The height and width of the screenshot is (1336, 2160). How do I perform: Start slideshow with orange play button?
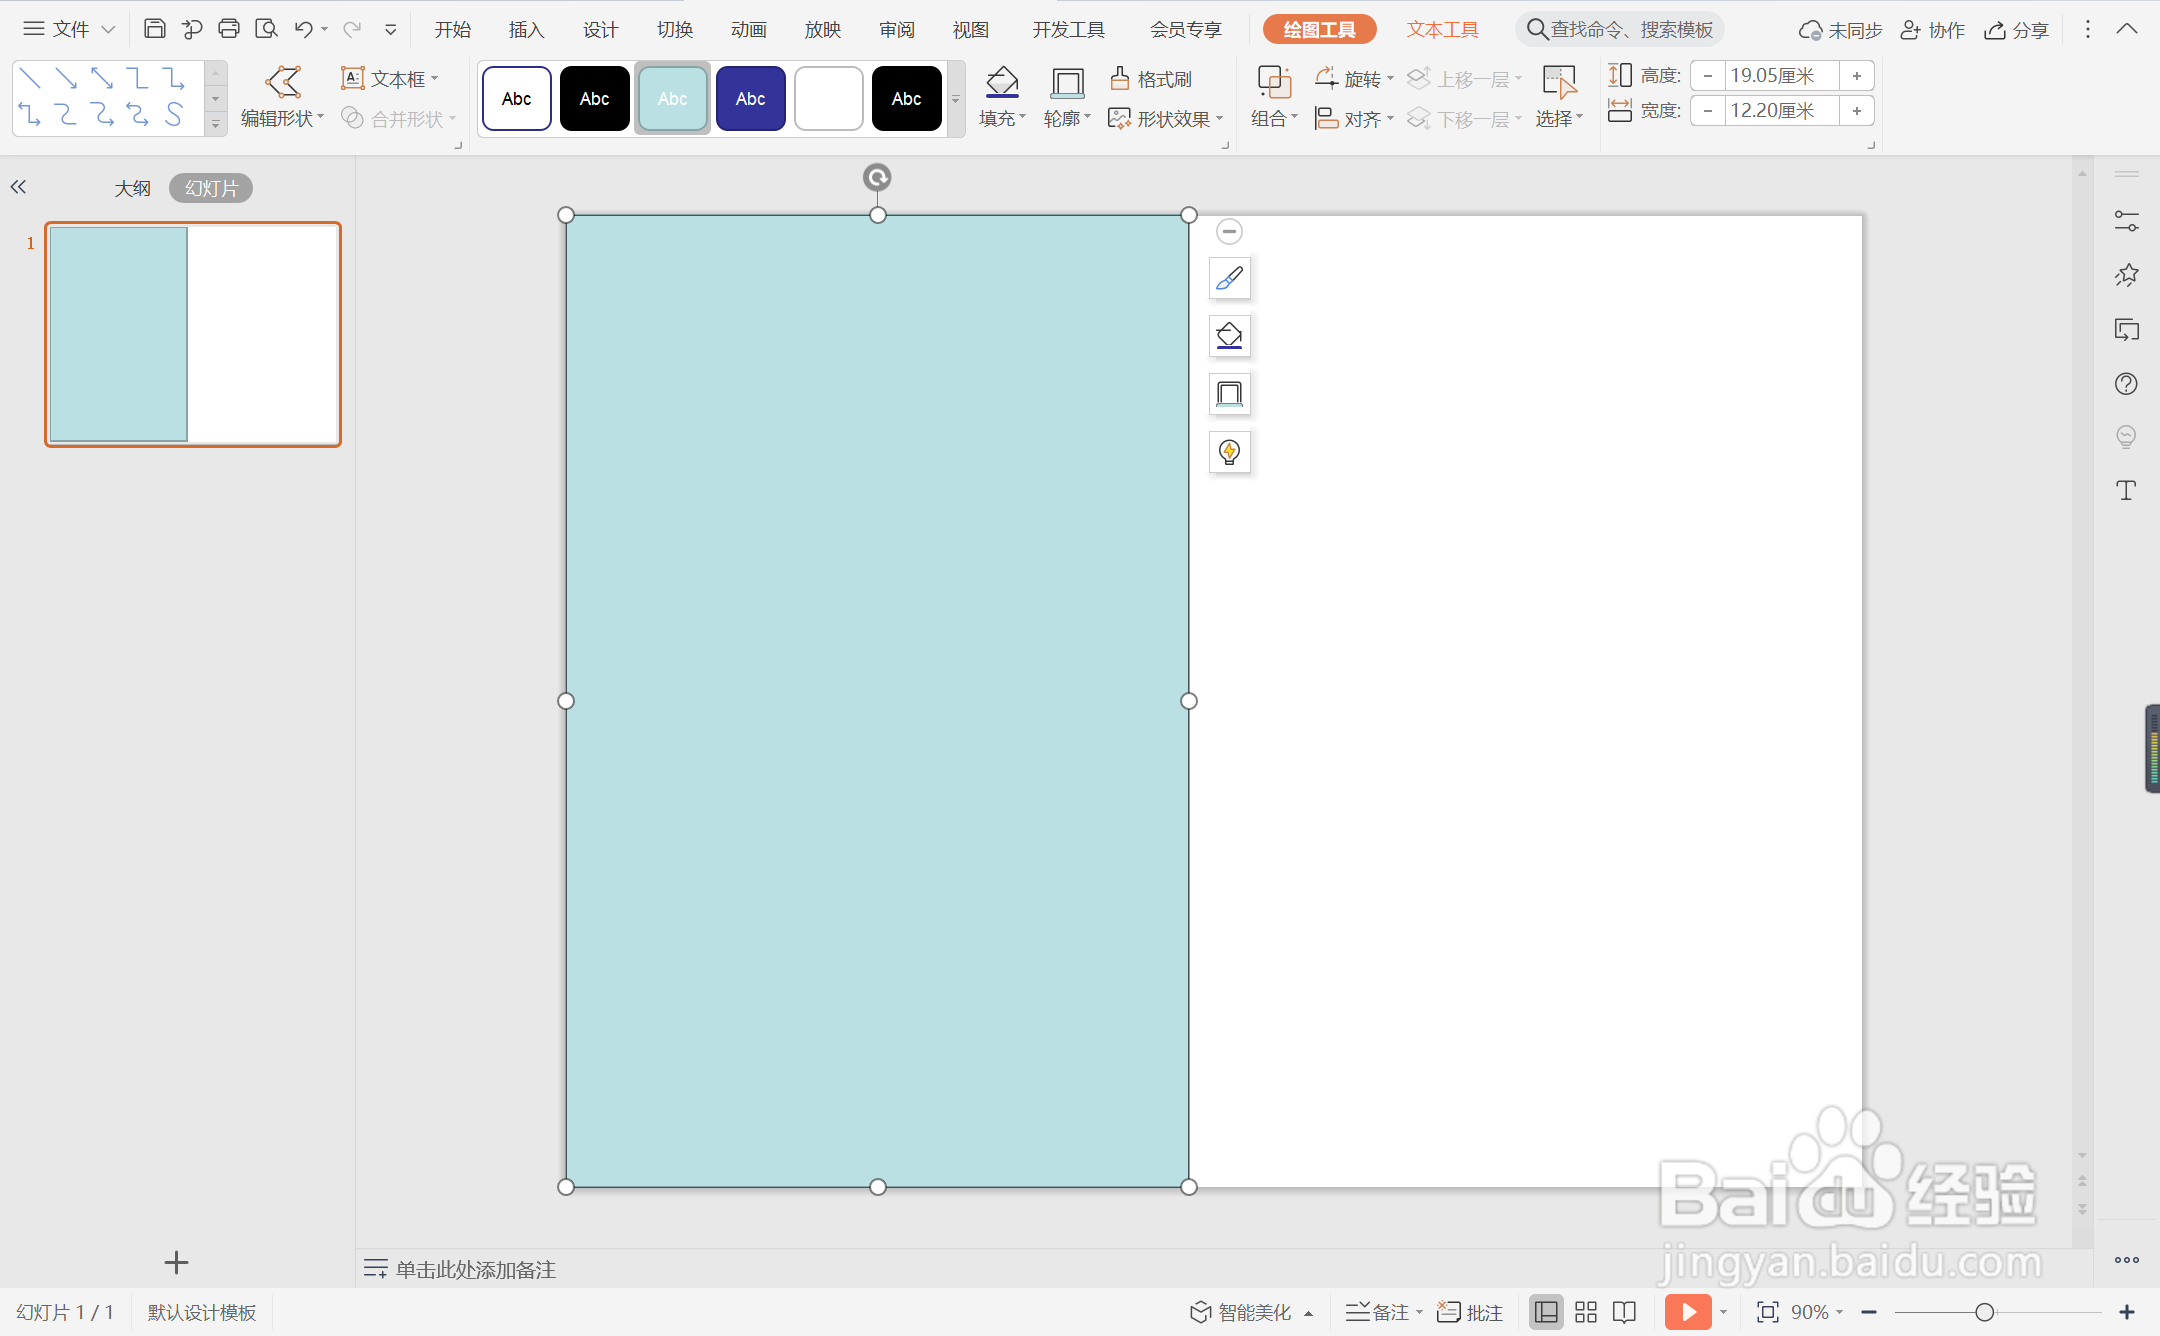click(1688, 1311)
